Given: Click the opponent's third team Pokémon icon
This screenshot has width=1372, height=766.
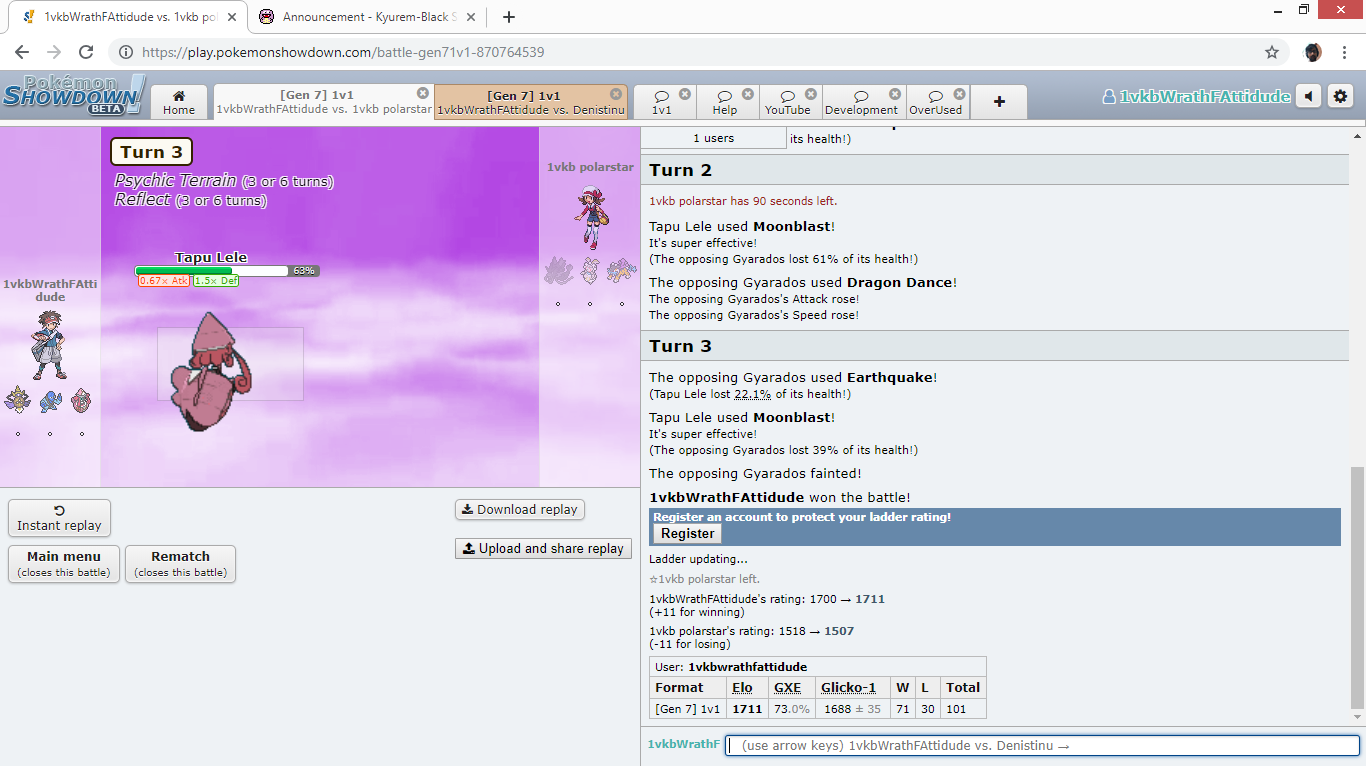Looking at the screenshot, I should pyautogui.click(x=622, y=270).
